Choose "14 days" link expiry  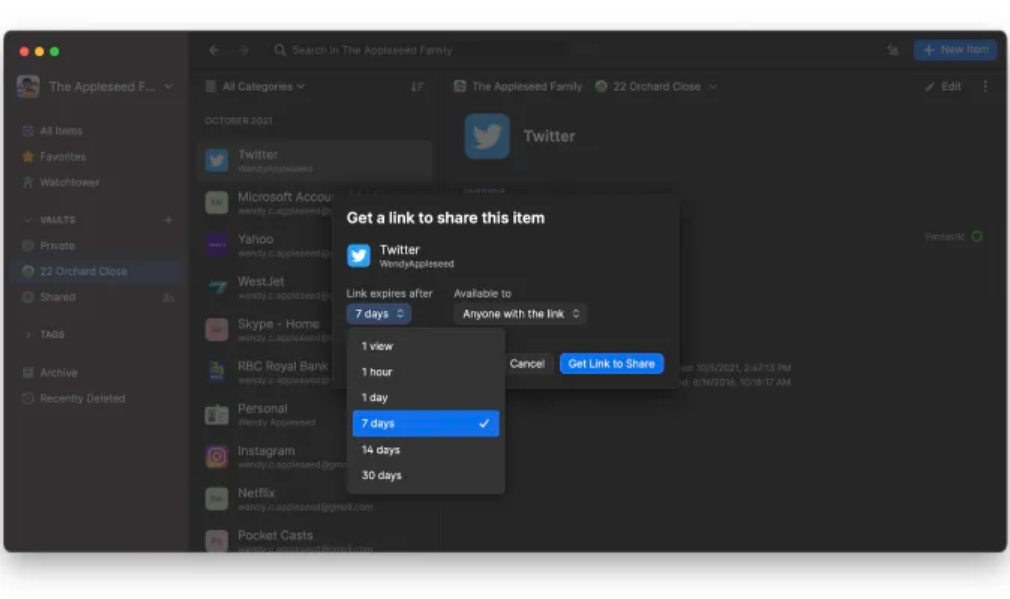tap(426, 450)
